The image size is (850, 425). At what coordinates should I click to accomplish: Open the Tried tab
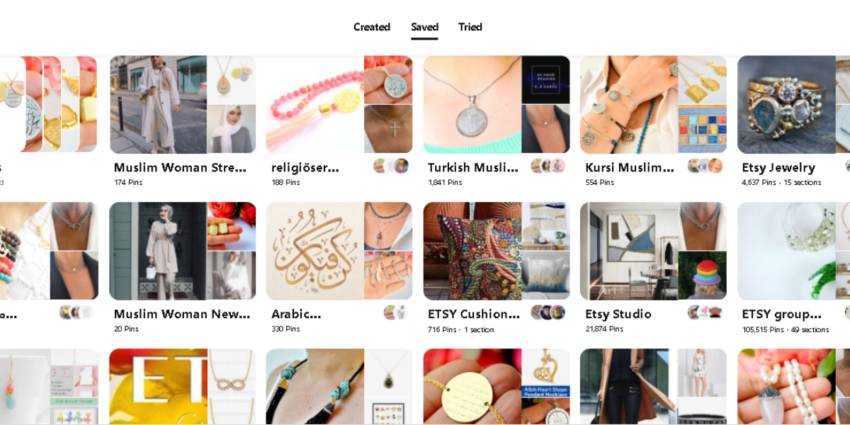[x=470, y=27]
